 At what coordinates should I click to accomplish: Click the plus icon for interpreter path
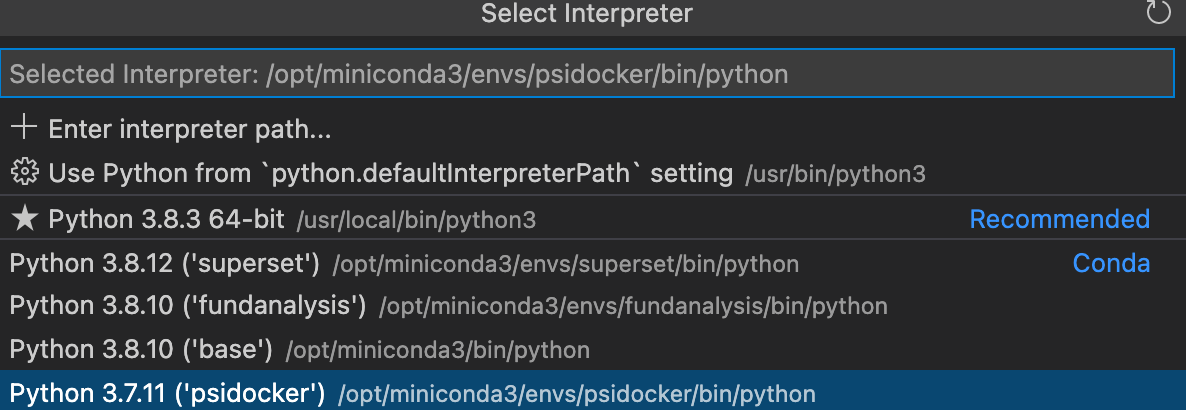pos(23,128)
